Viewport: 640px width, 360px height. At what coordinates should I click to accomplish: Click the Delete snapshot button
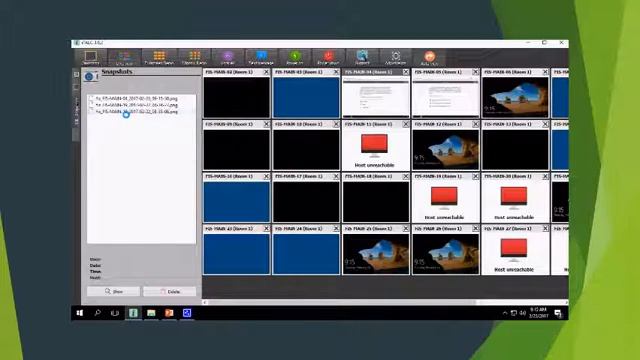click(170, 291)
